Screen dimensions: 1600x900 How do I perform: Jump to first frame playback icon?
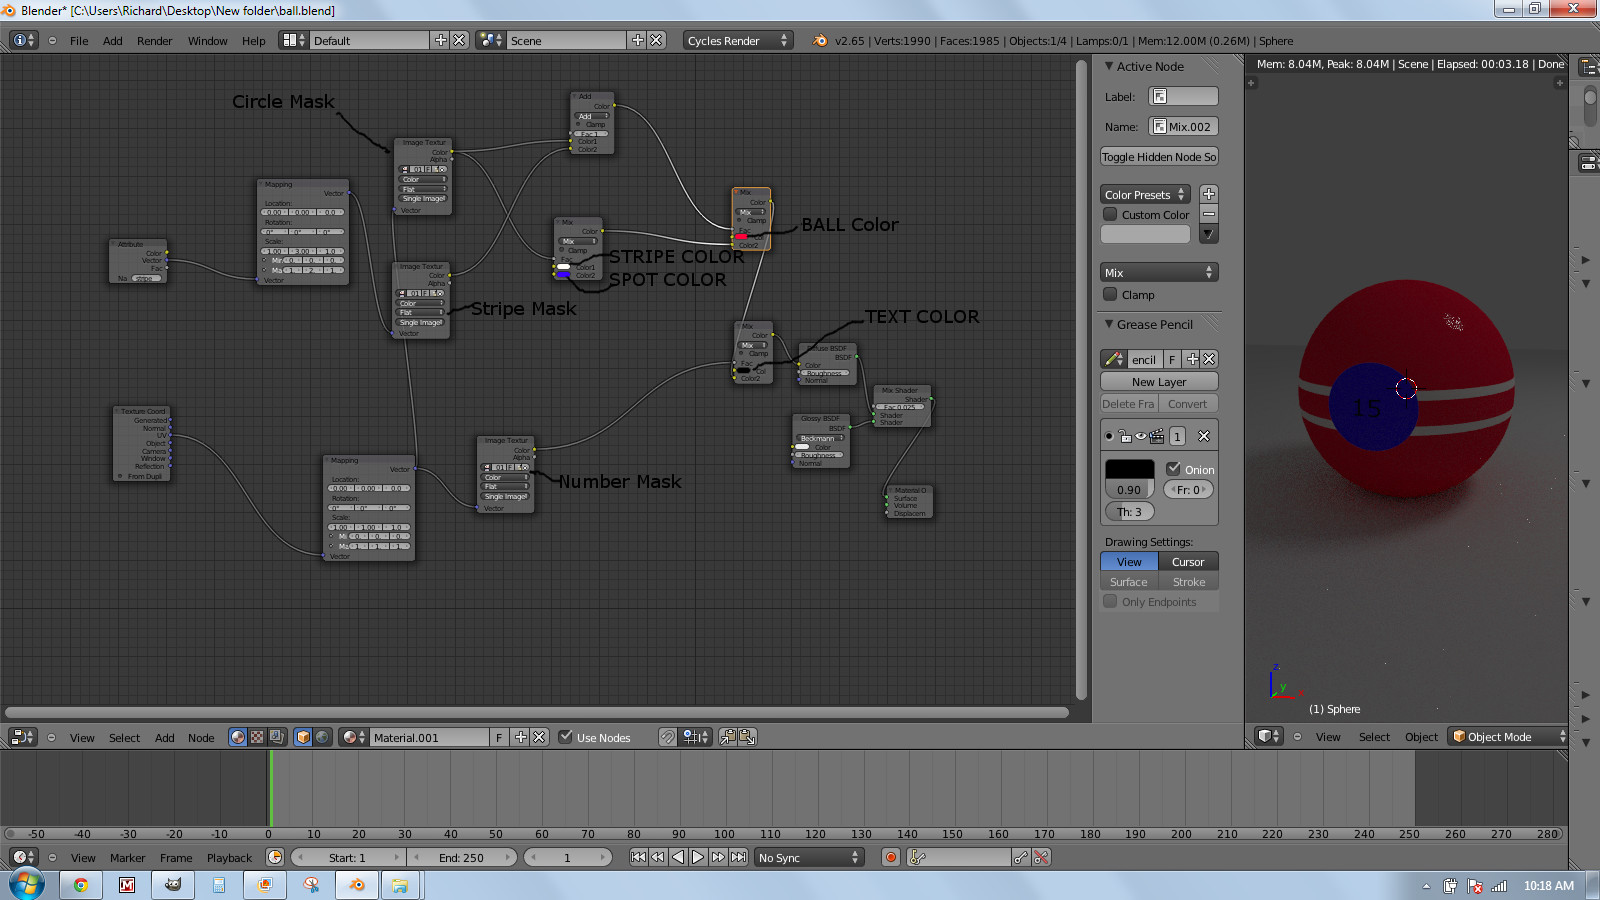(x=638, y=857)
